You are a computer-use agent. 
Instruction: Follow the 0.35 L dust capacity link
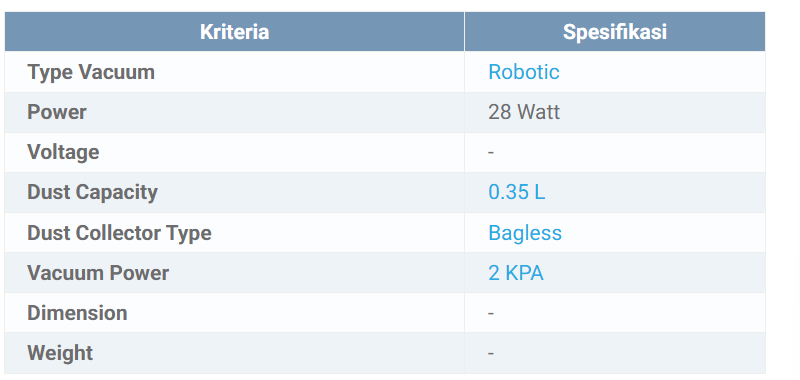click(516, 192)
